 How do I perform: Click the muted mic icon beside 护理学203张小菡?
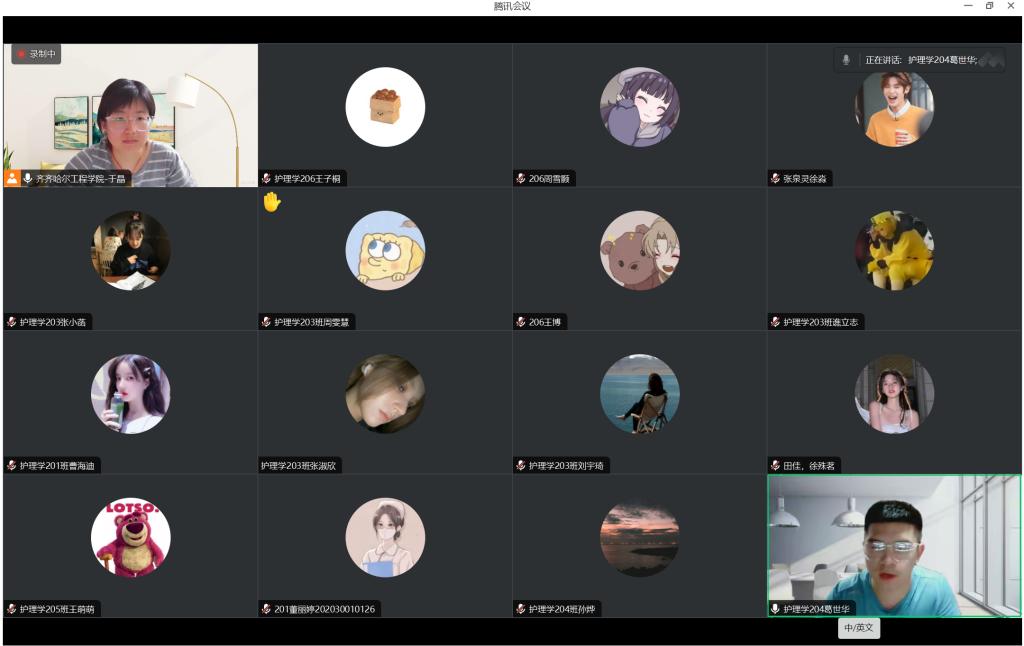(x=12, y=322)
